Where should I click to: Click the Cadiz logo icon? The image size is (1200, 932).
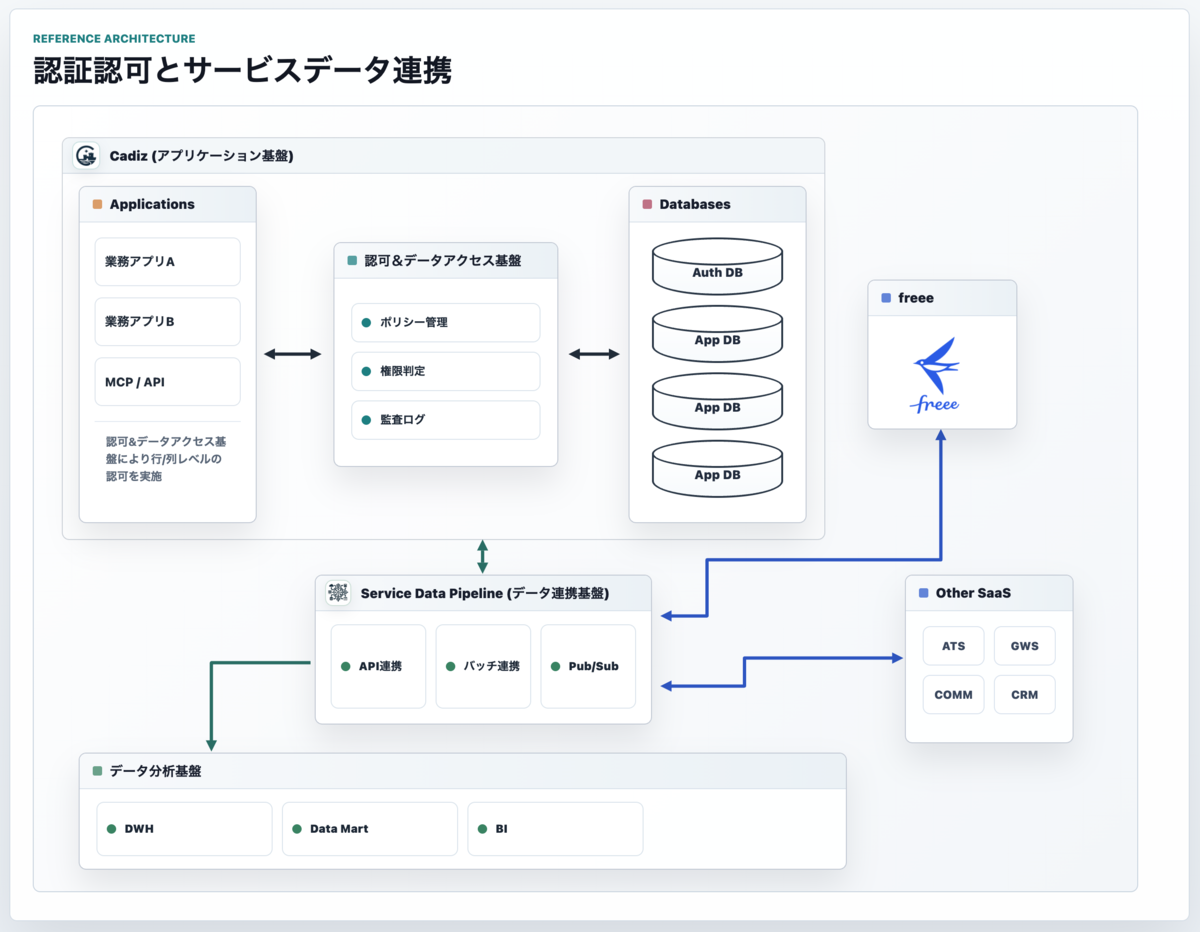click(86, 156)
